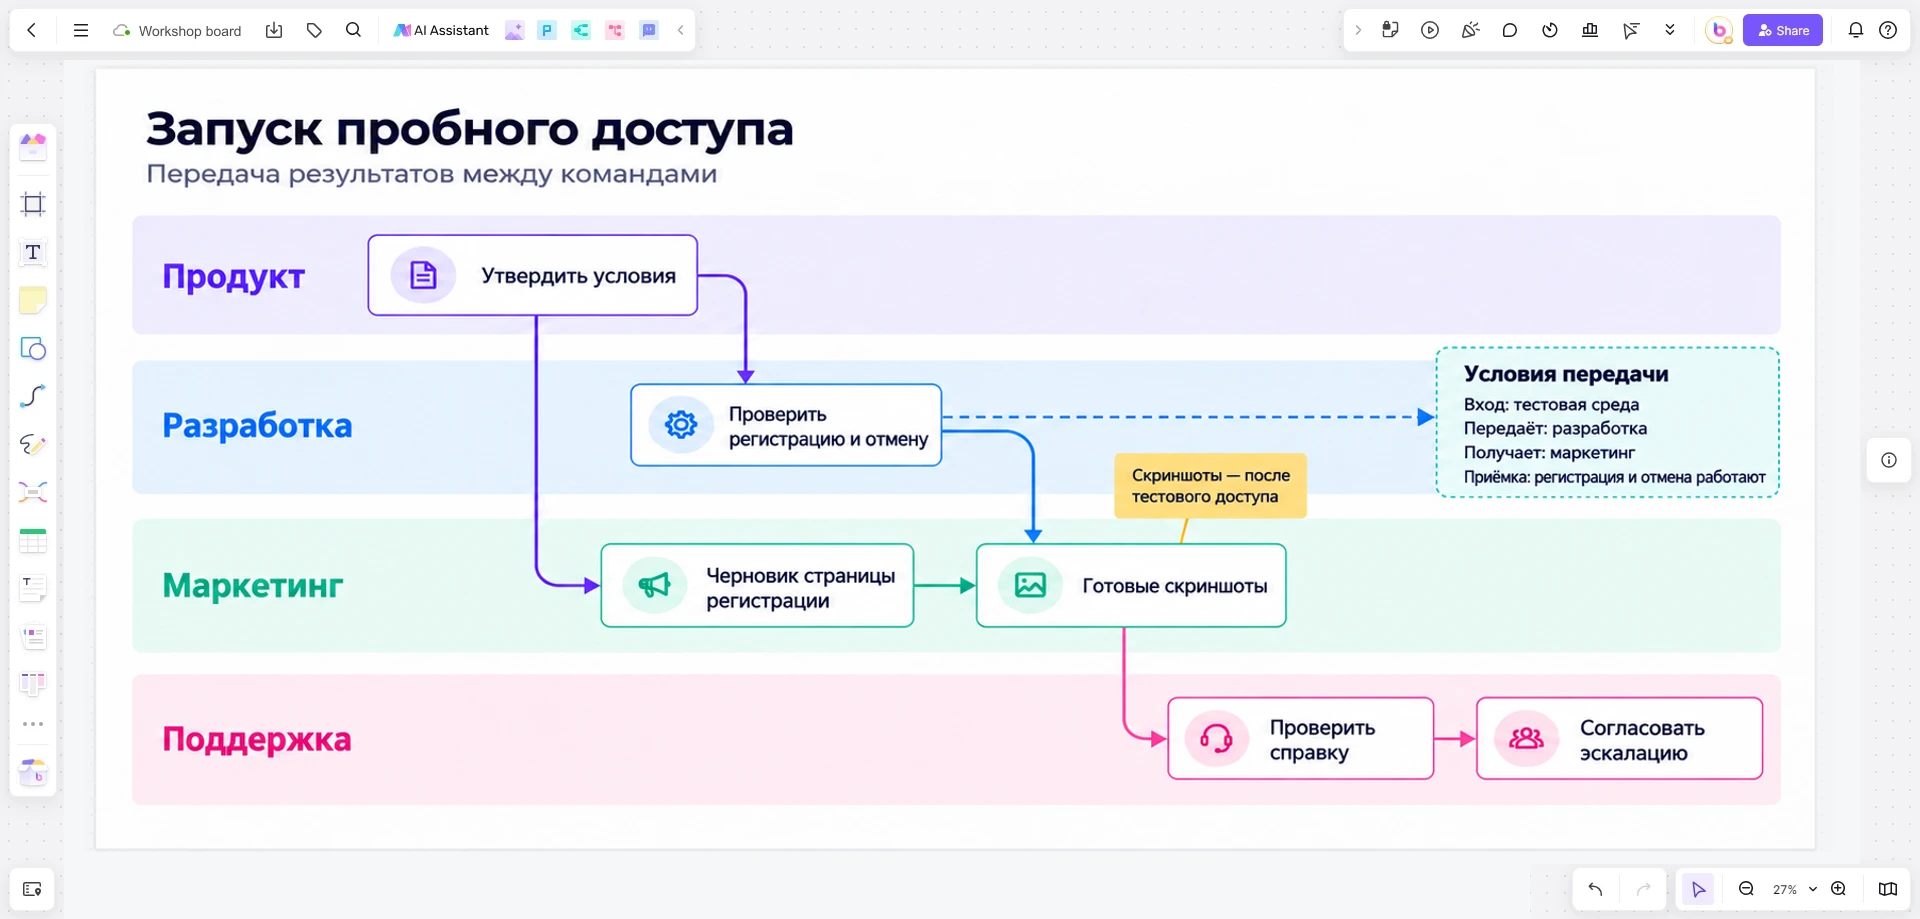Select the Утвердить условия node
This screenshot has width=1920, height=919.
click(533, 275)
